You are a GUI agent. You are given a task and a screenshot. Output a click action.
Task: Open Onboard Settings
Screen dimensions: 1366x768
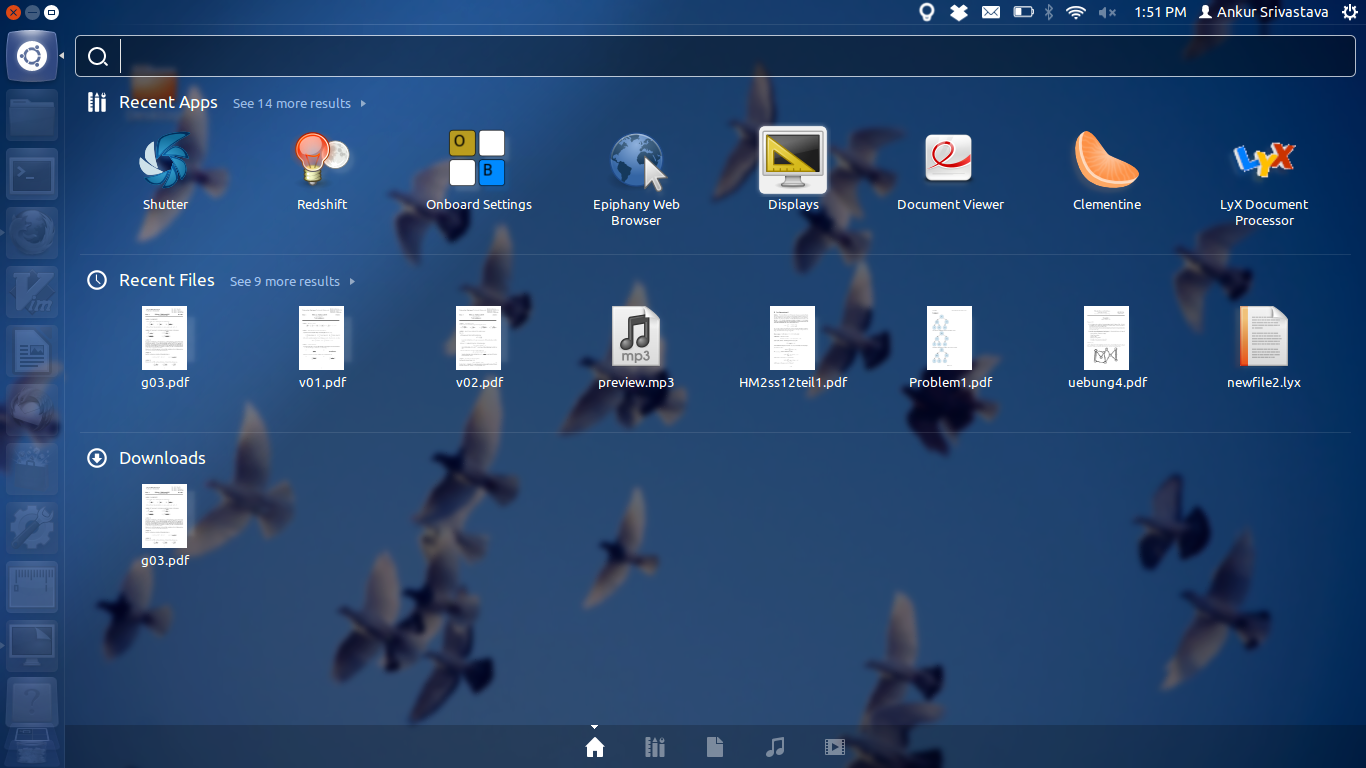click(x=478, y=160)
